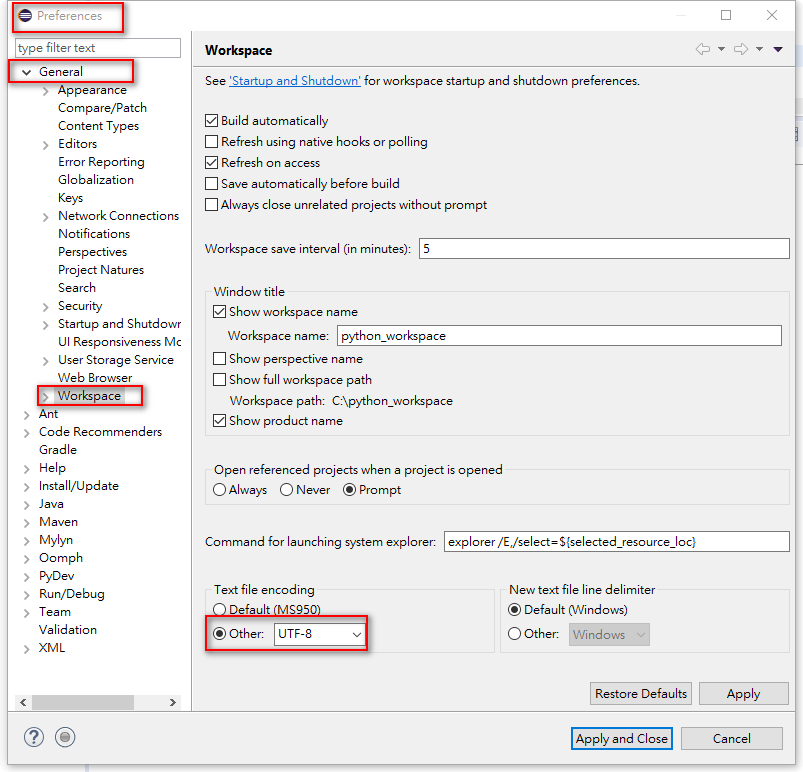Select Perspectives in the tree
Screen dimensions: 803x772
93,252
